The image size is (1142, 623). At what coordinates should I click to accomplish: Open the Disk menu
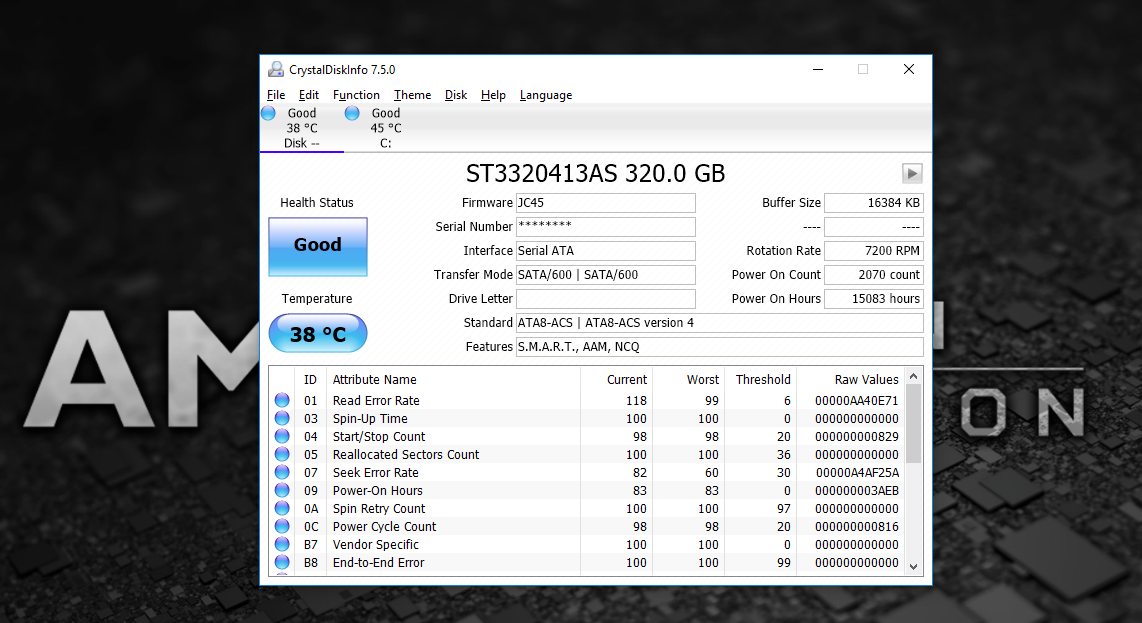click(456, 95)
